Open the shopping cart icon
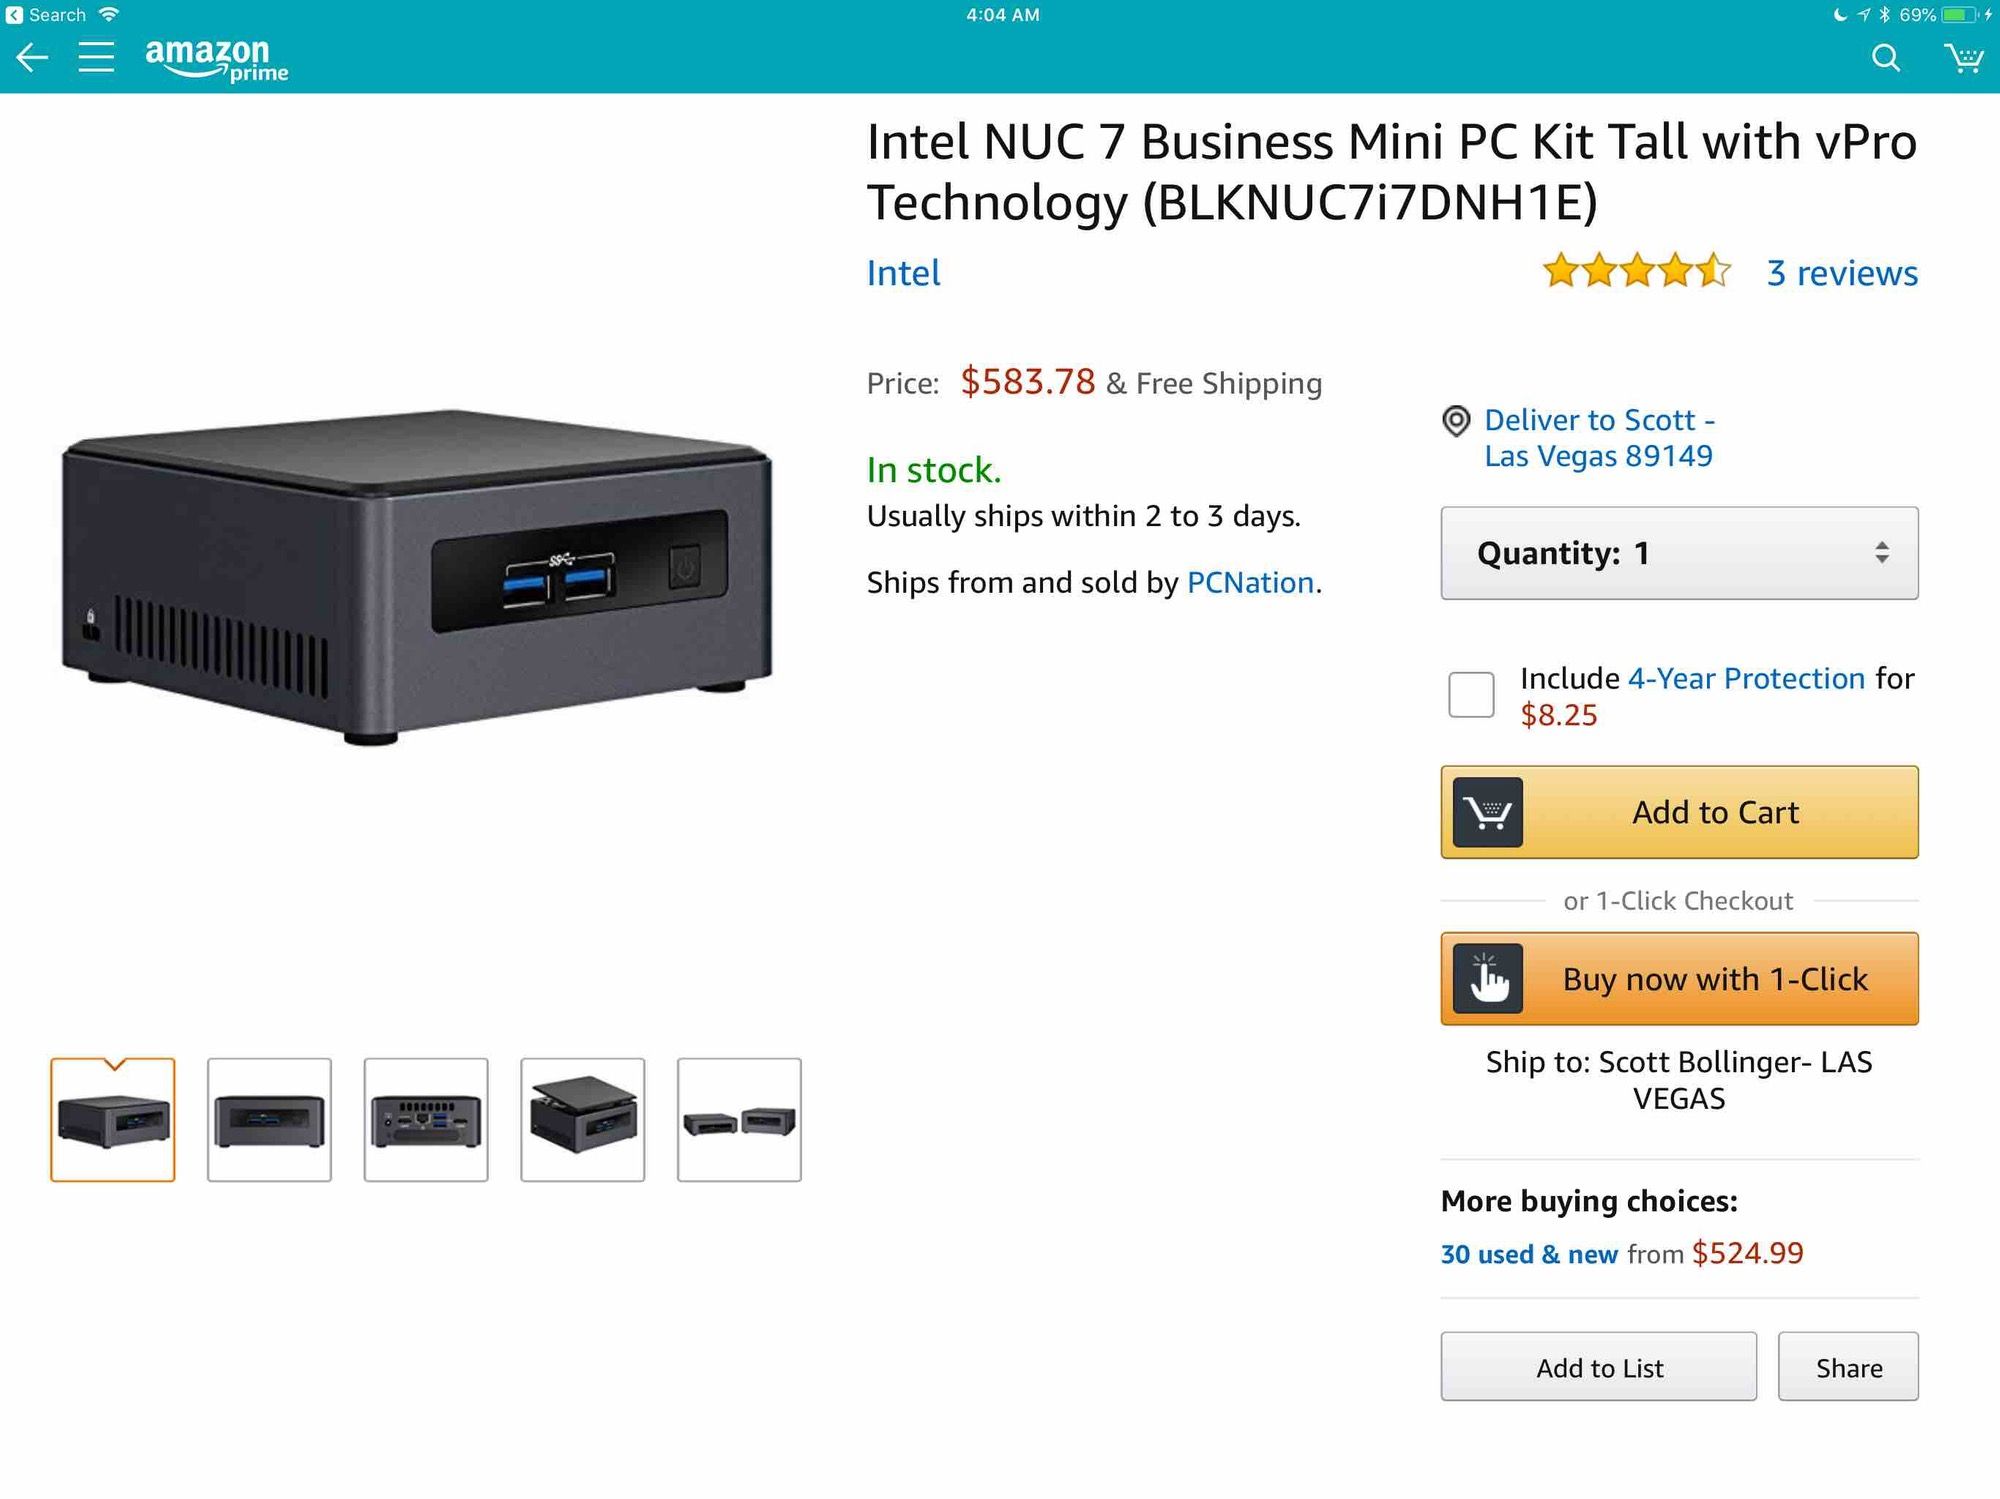The width and height of the screenshot is (2000, 1499). 1963,58
